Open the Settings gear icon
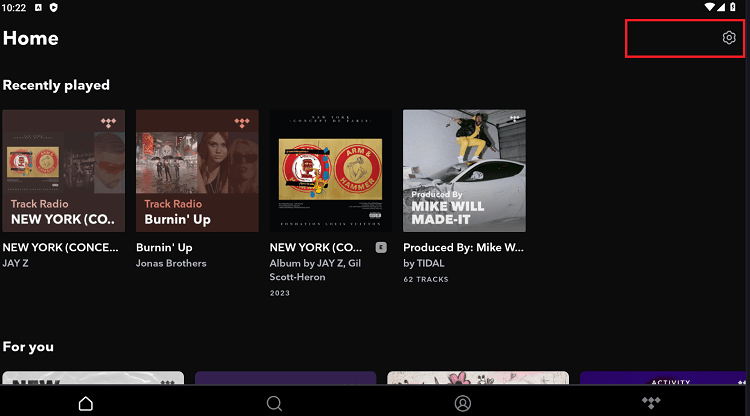Screen dimensions: 750x416 click(x=728, y=37)
